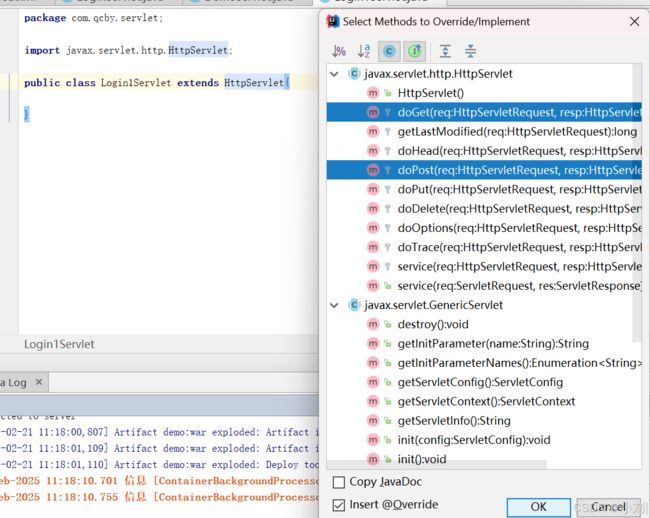Click the method icon beside doOptions
The image size is (650, 518).
pyautogui.click(x=373, y=228)
